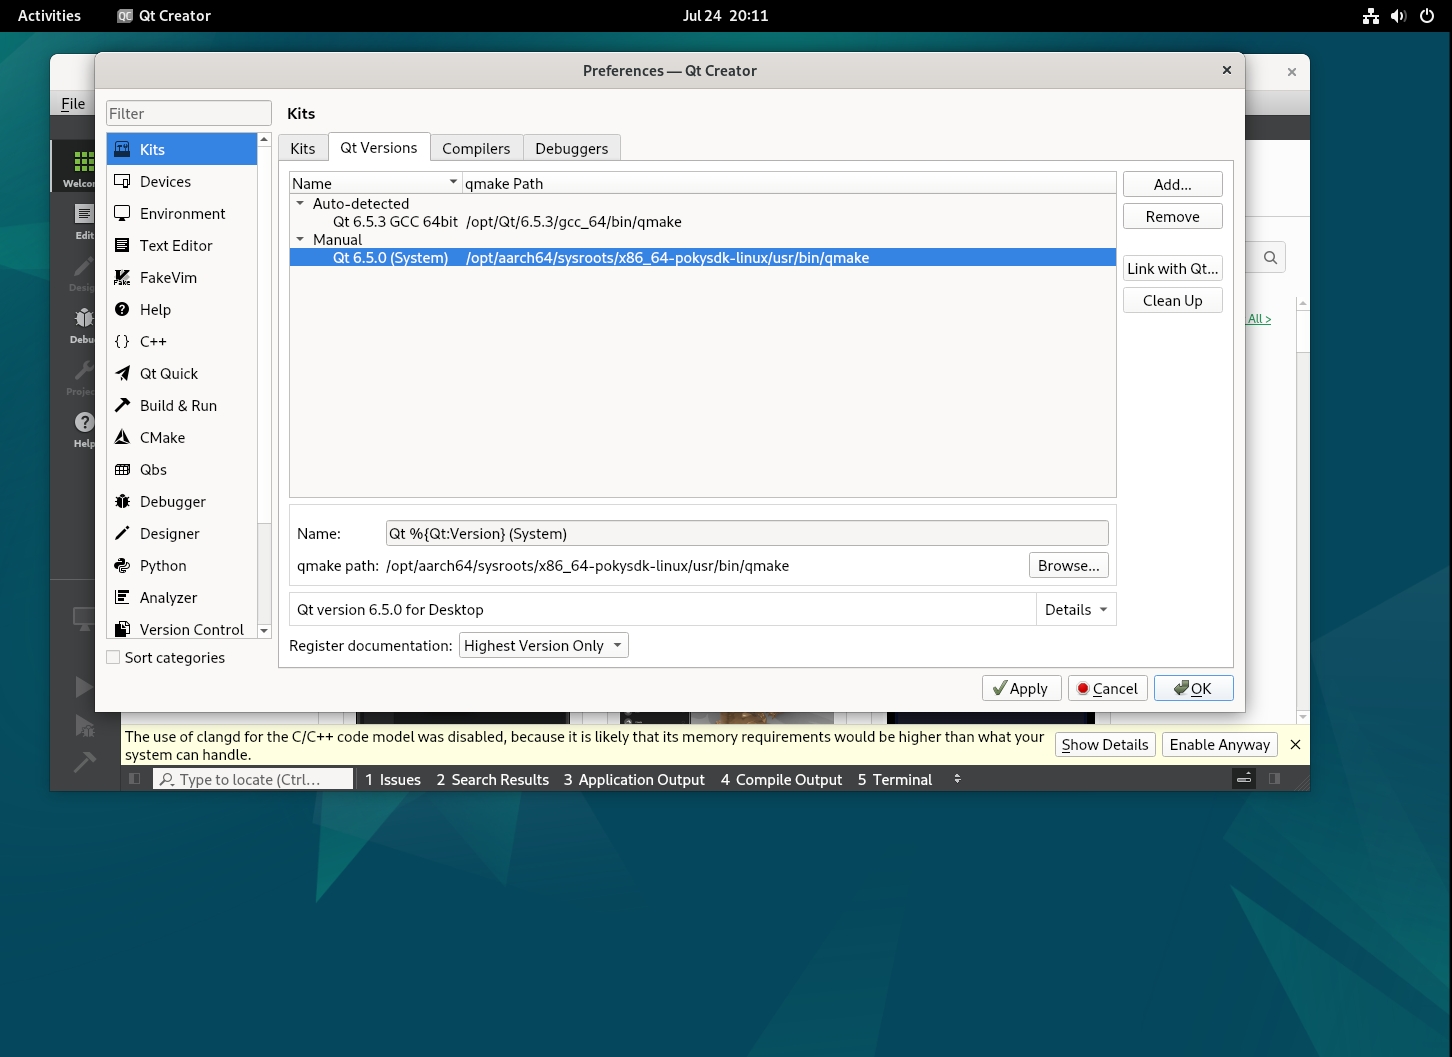This screenshot has height=1057, width=1452.
Task: Toggle right sidebar icon in status bar
Action: (1274, 778)
